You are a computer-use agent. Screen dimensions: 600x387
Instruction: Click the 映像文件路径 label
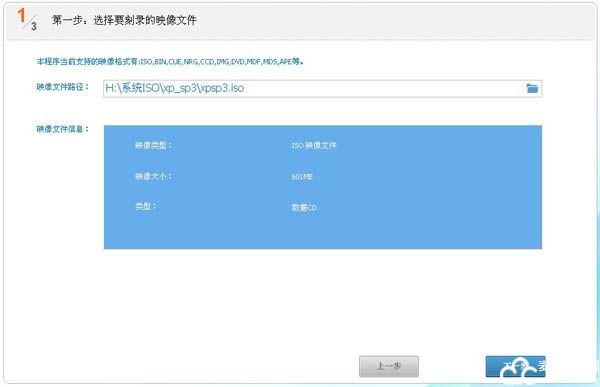(x=62, y=87)
